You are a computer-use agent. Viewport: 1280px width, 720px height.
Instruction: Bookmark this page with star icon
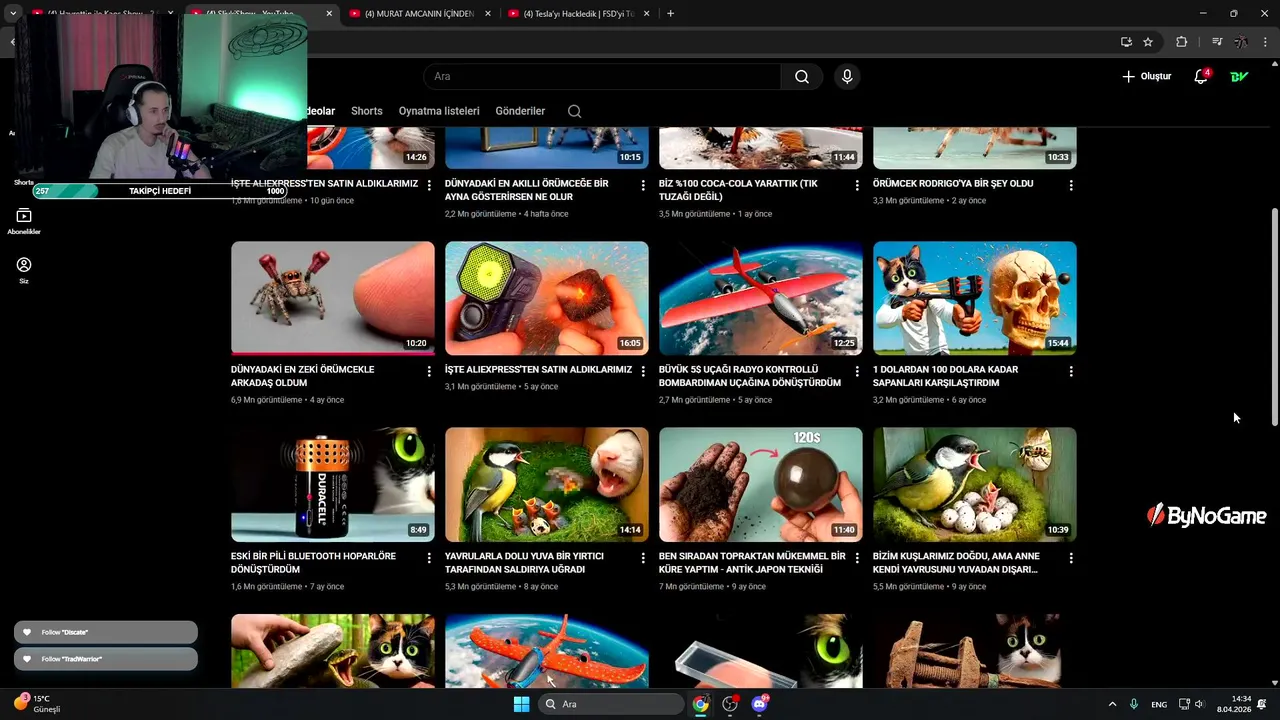click(x=1148, y=42)
